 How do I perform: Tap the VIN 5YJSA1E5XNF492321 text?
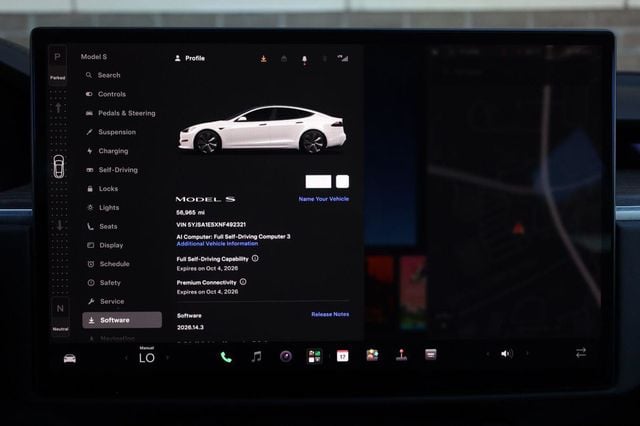coord(211,224)
